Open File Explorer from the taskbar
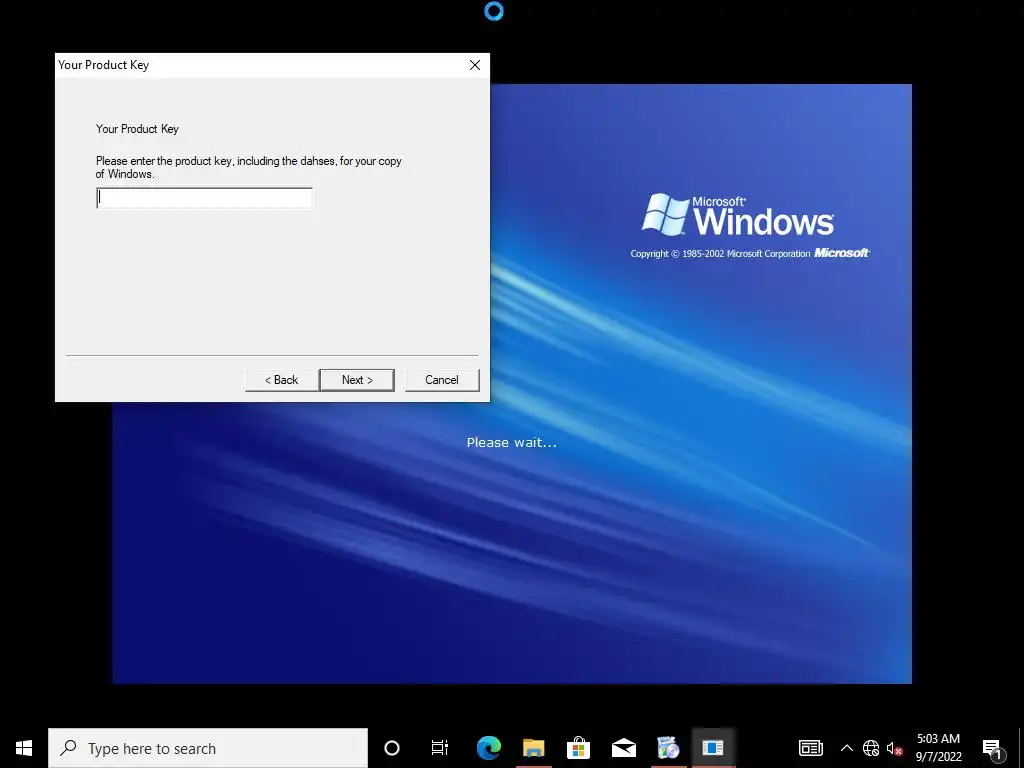Image resolution: width=1024 pixels, height=768 pixels. click(534, 748)
